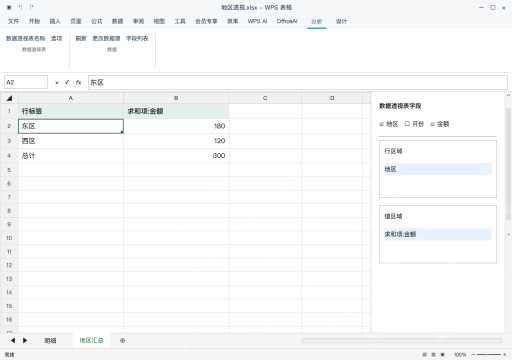Click the cell with value 300
This screenshot has height=360, width=512.
(176, 156)
